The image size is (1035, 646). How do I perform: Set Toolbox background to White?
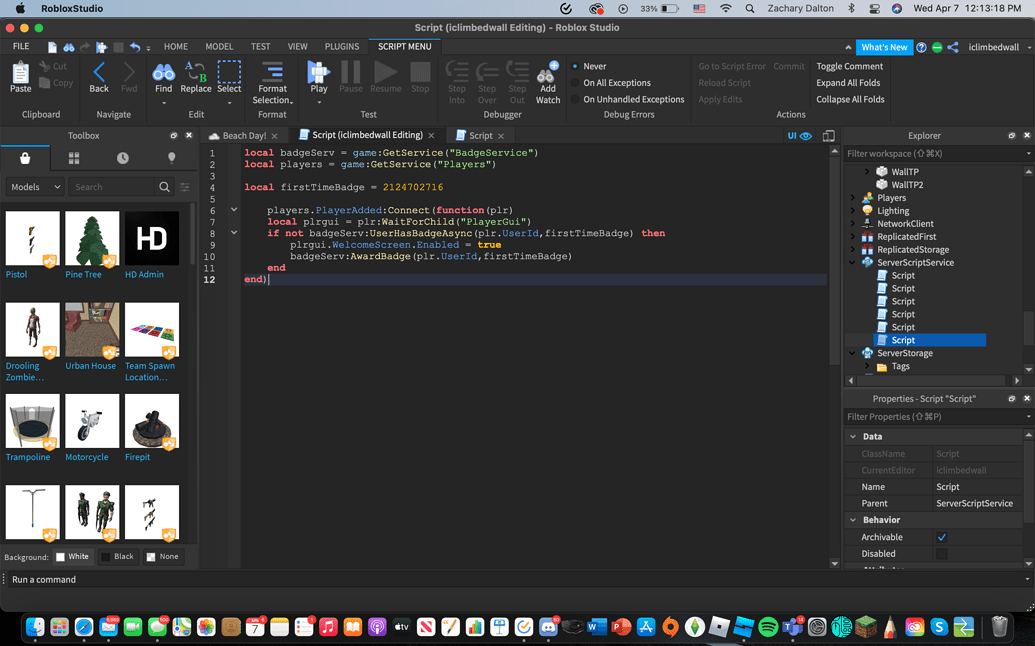(72, 556)
